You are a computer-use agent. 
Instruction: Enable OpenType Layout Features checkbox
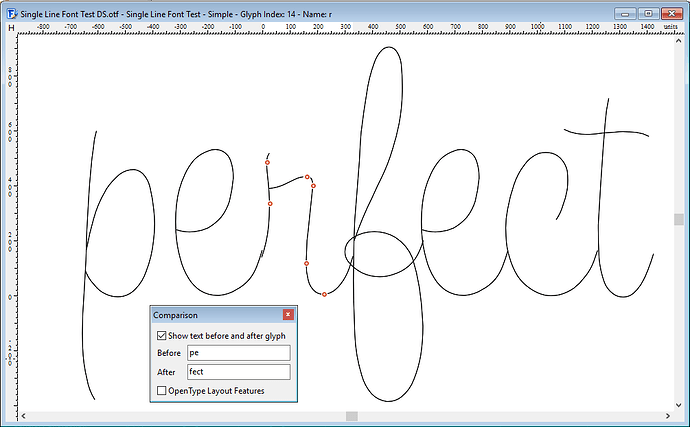[163, 390]
